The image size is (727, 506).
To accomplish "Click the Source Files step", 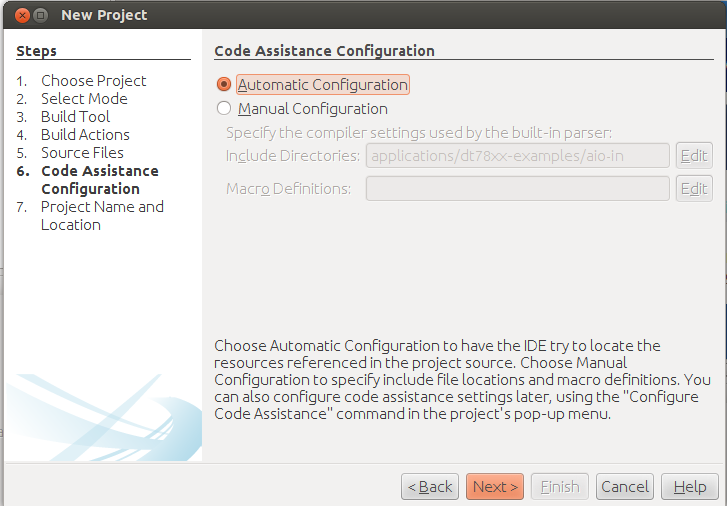I will (82, 153).
